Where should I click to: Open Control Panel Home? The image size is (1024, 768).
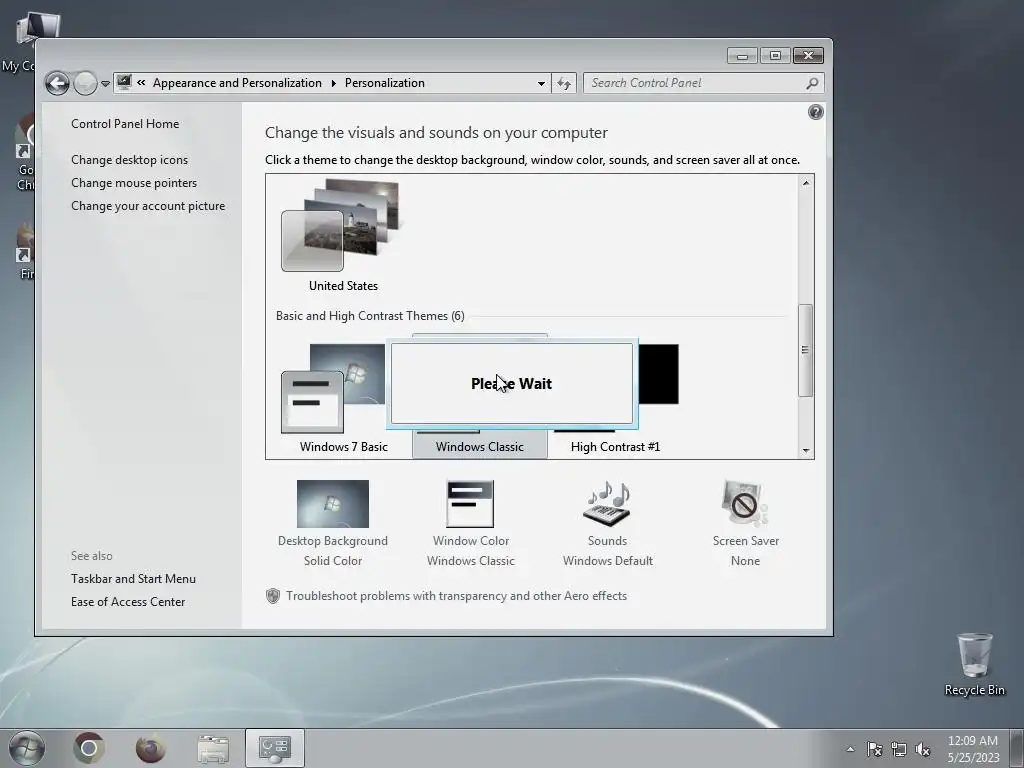[x=125, y=123]
